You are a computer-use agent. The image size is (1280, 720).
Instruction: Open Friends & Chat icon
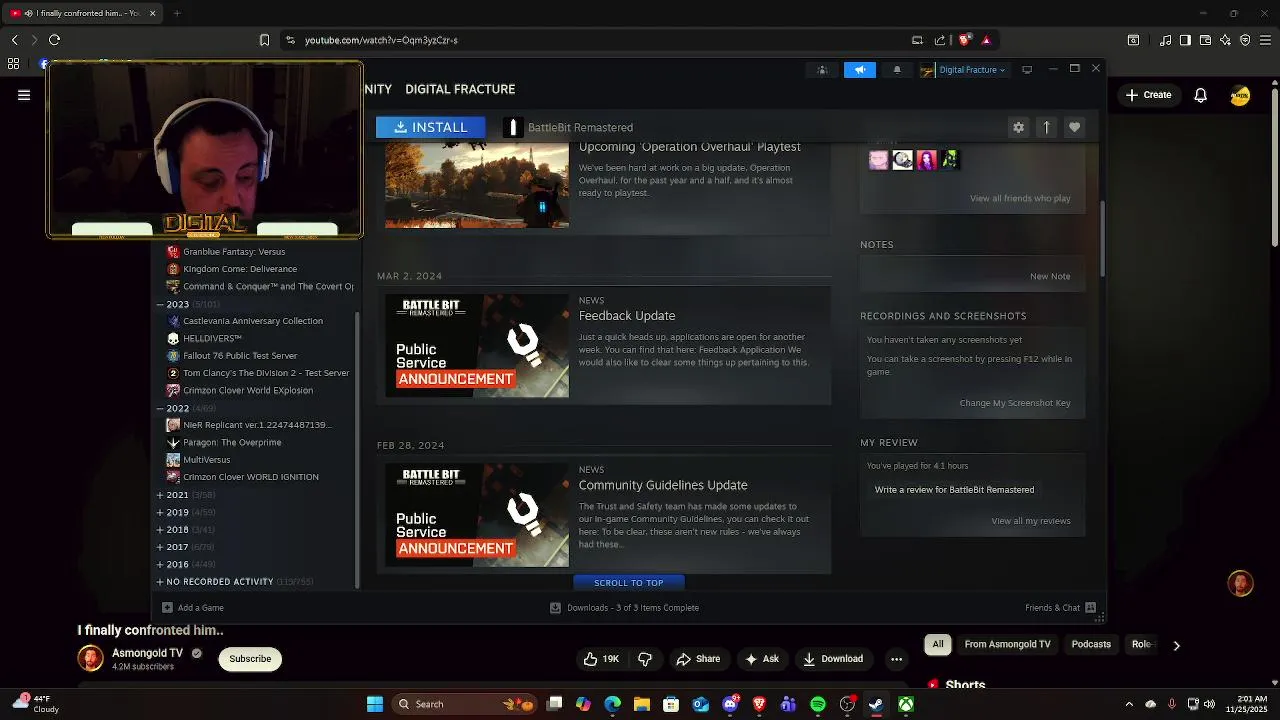coord(1090,608)
